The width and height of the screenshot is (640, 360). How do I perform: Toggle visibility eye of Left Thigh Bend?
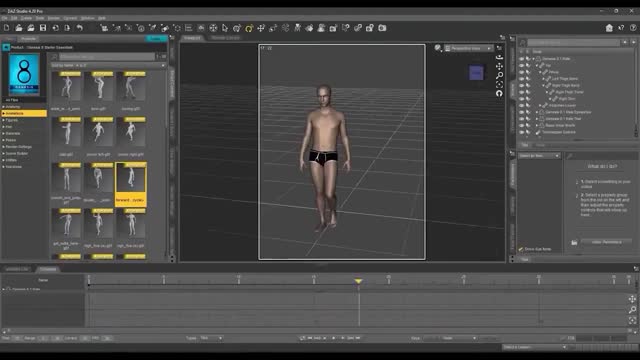tap(521, 79)
